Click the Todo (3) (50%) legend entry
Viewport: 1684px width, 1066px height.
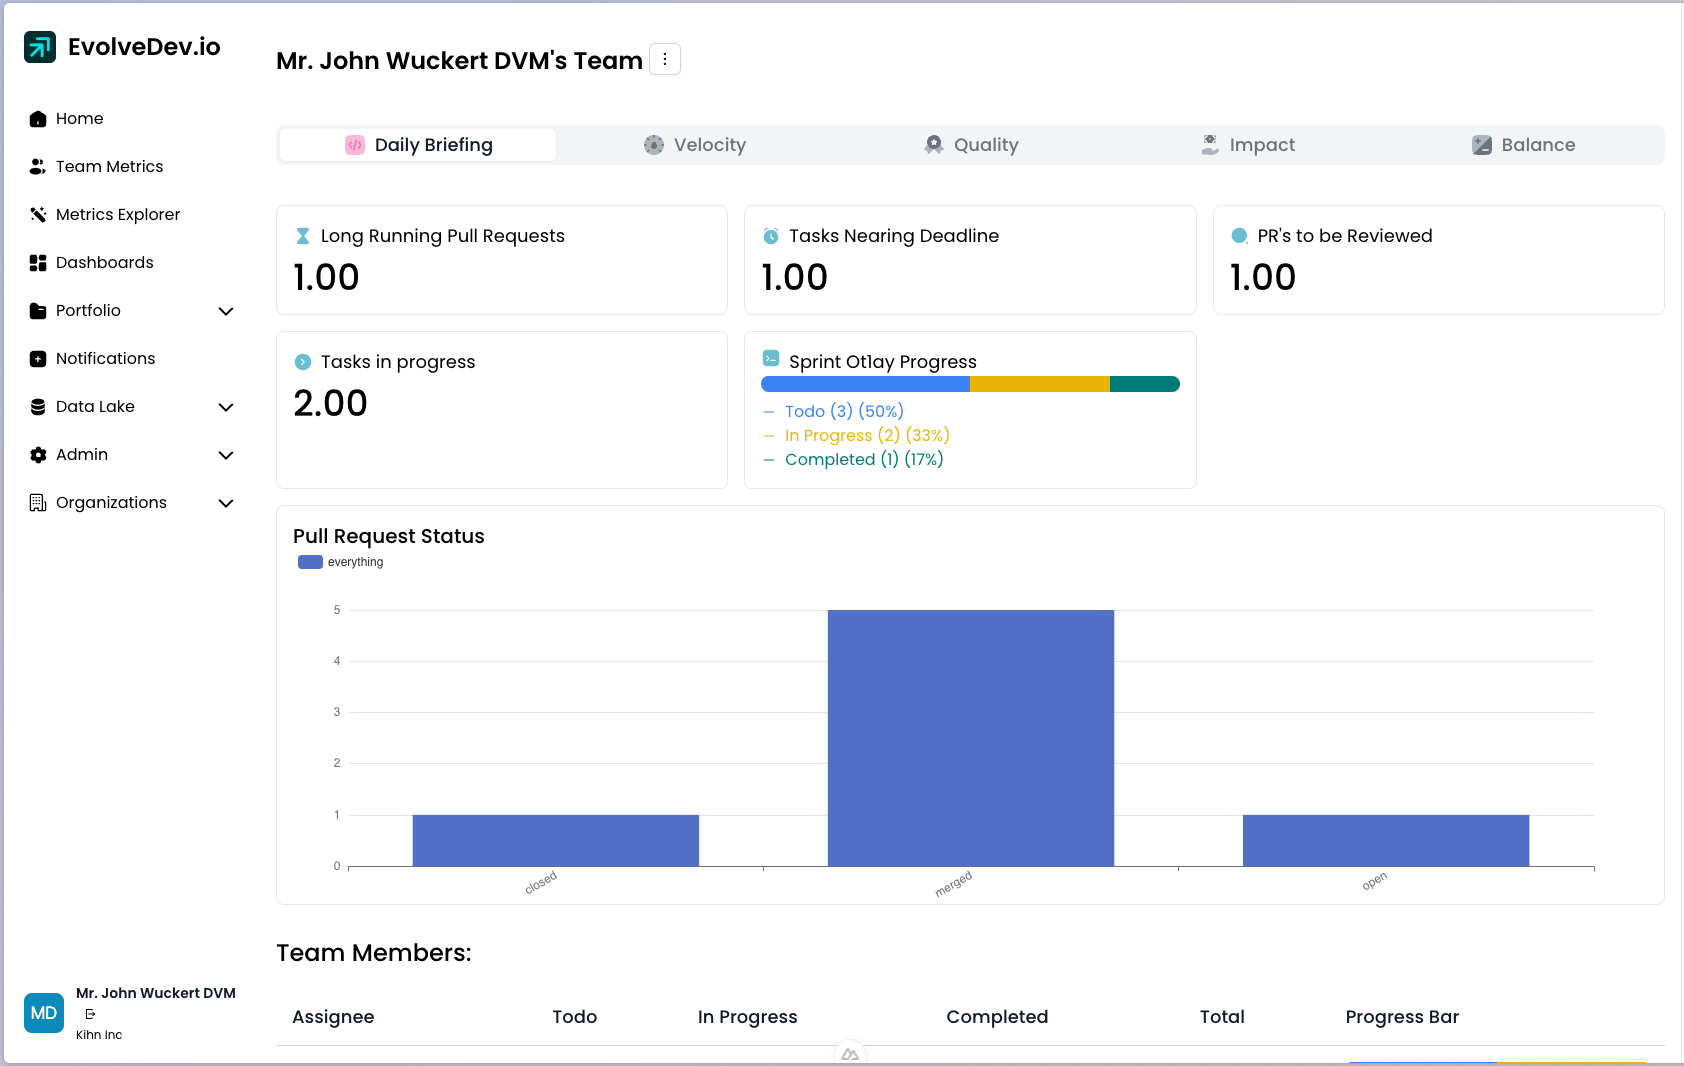844,411
